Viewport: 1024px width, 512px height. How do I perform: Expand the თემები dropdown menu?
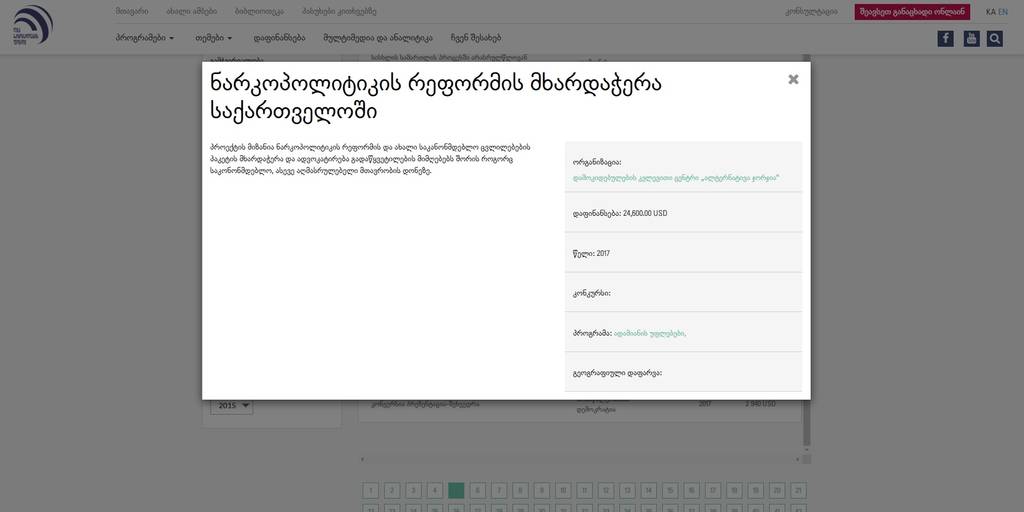pyautogui.click(x=213, y=38)
